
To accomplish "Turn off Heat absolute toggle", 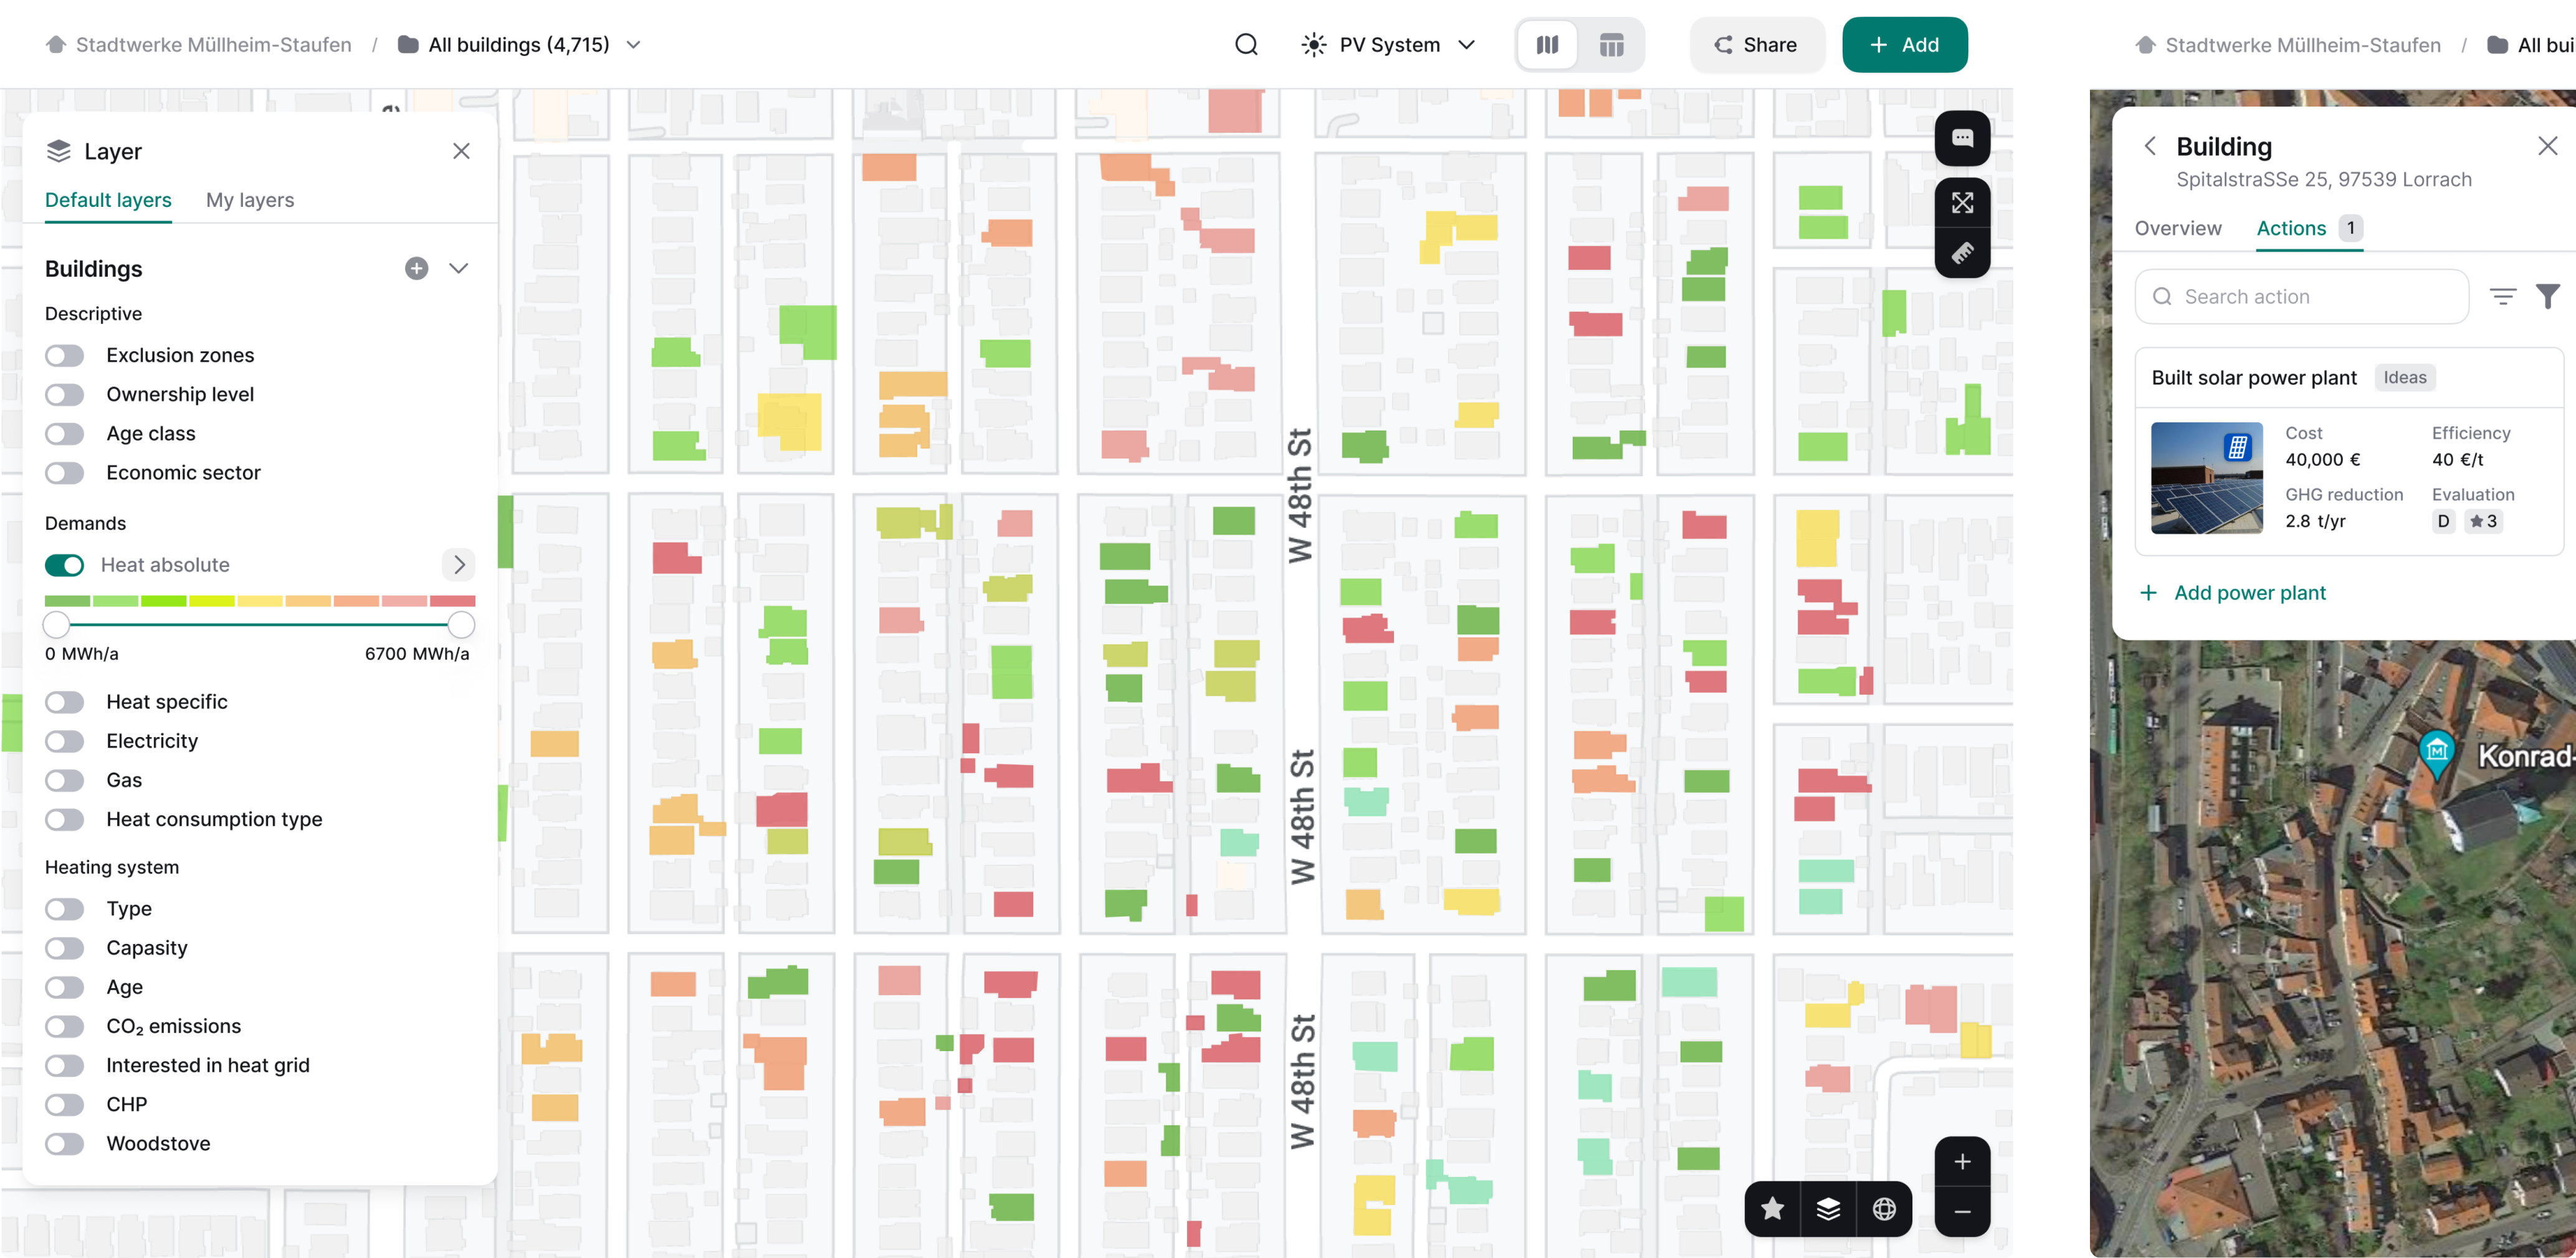I will coord(65,565).
